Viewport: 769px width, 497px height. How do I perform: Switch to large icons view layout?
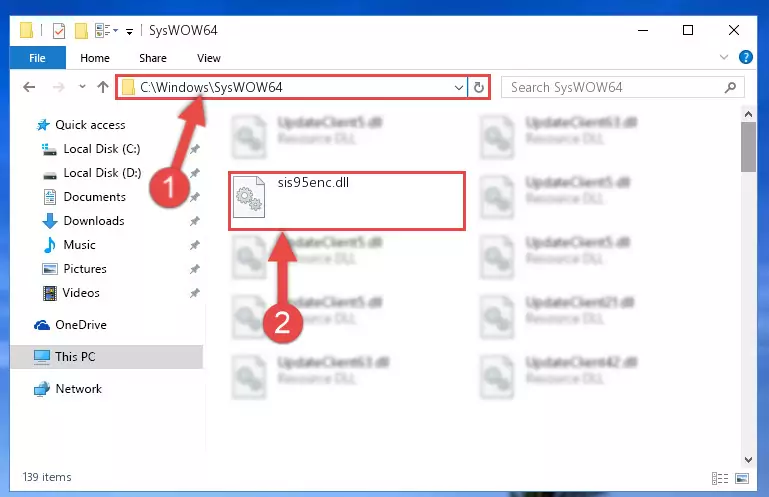click(742, 478)
